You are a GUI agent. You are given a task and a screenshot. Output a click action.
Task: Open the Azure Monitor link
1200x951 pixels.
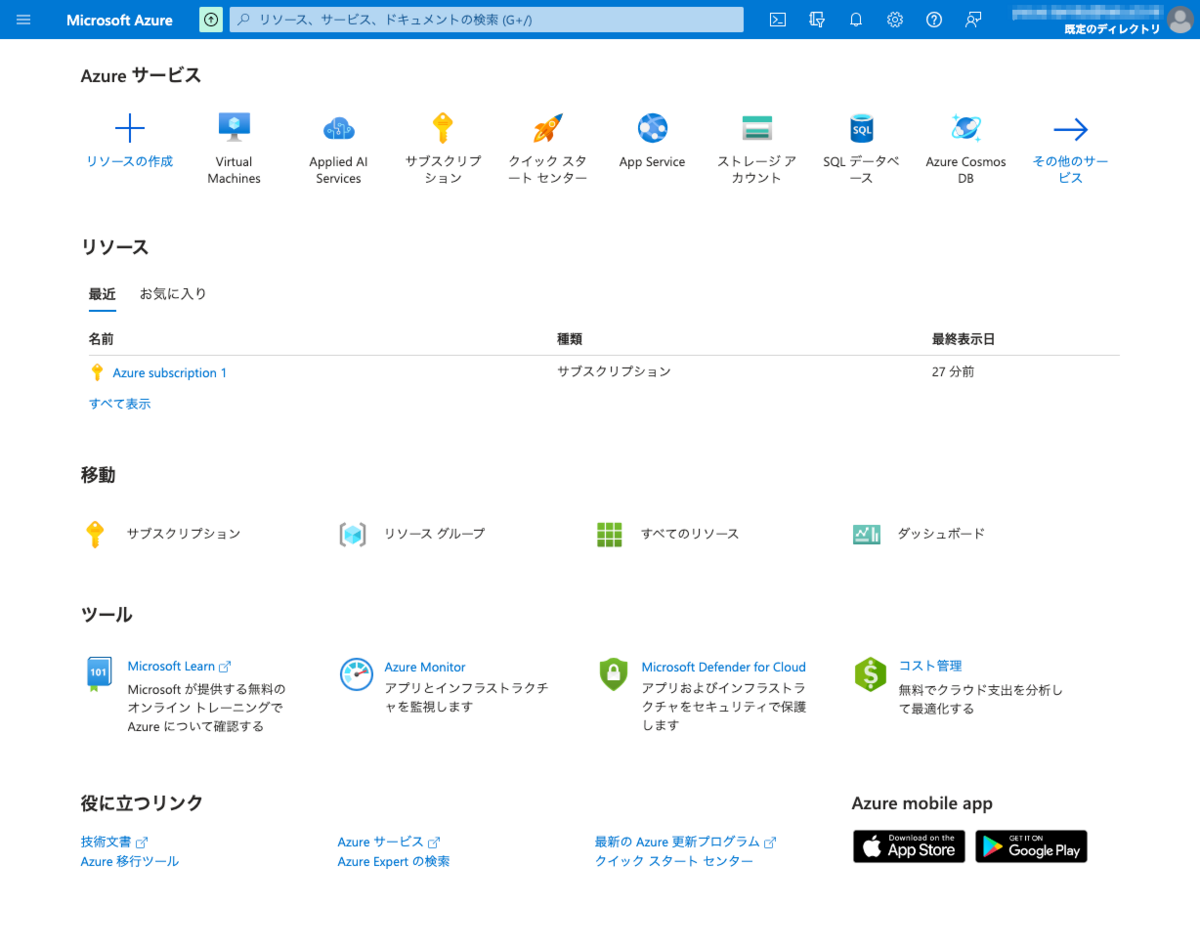(425, 667)
